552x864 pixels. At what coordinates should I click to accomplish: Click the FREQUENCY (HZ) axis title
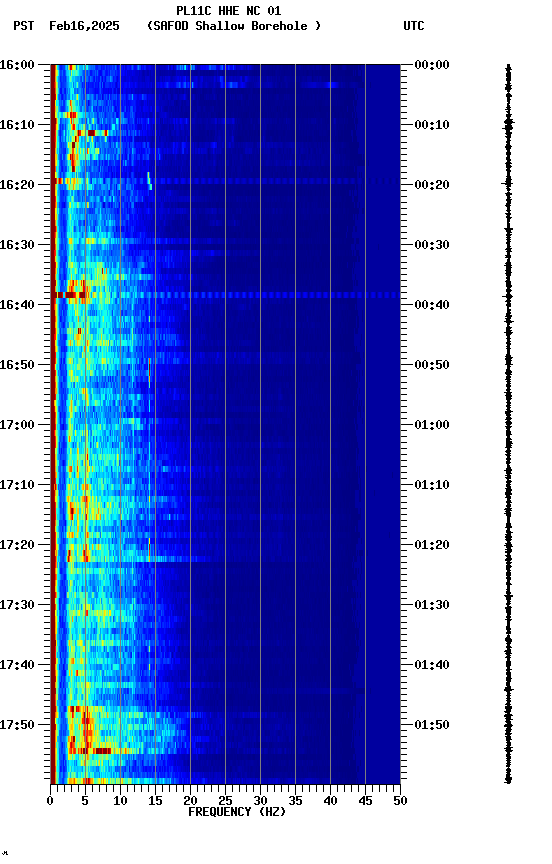[237, 813]
